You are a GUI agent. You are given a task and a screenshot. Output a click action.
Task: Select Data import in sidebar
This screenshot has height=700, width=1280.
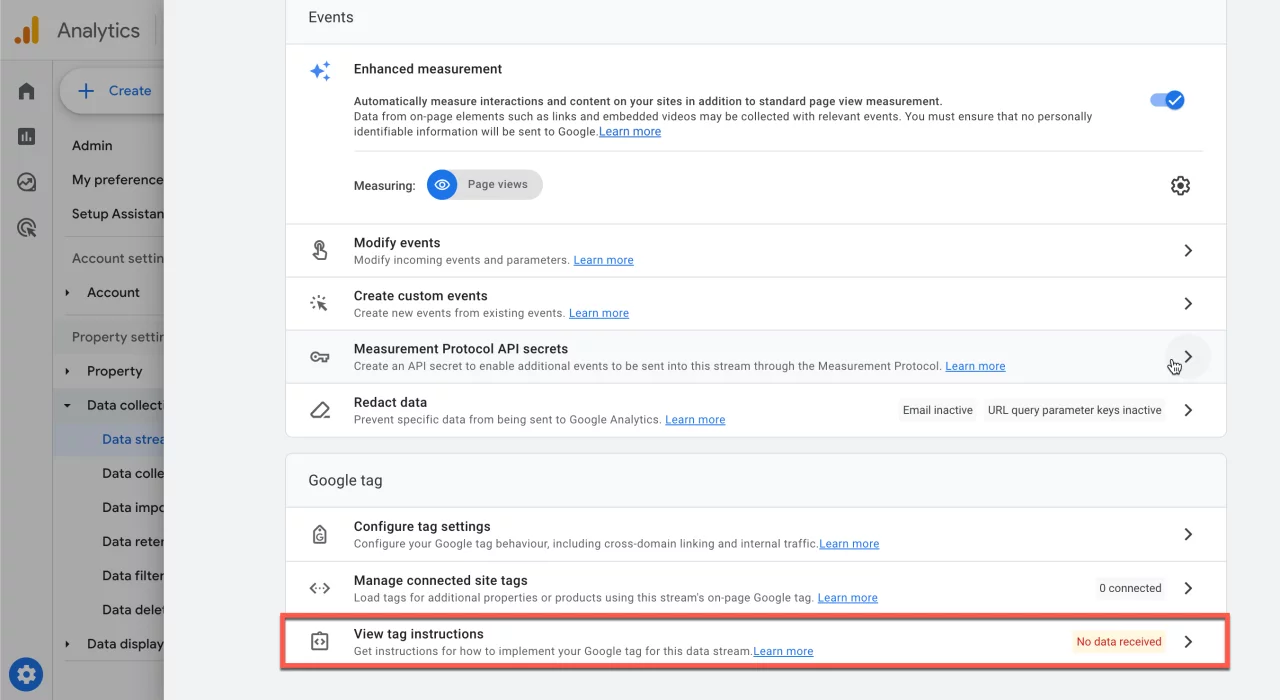[x=132, y=507]
